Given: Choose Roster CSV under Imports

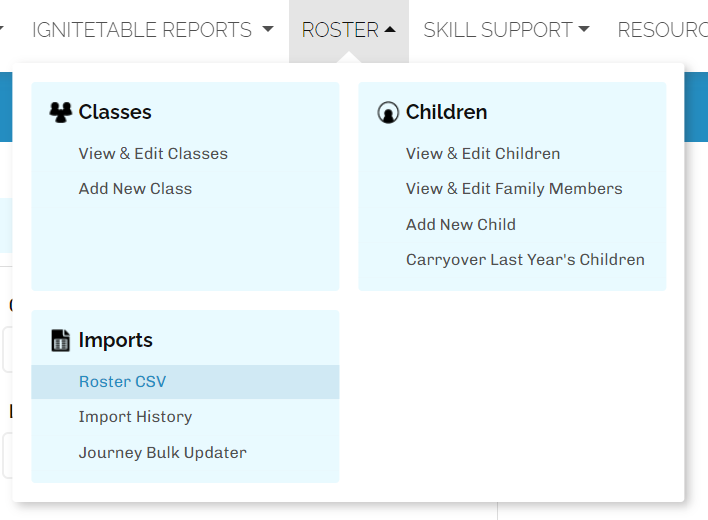Looking at the screenshot, I should click(x=122, y=382).
